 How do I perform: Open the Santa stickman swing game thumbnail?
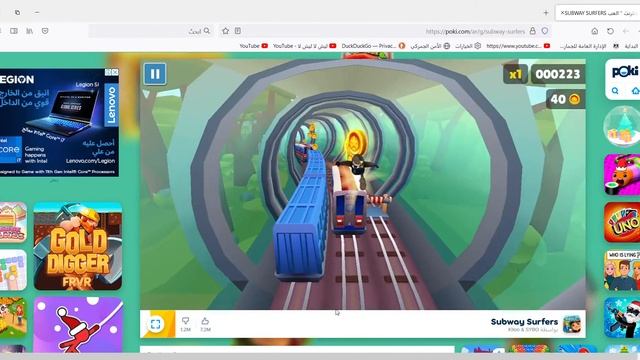(78, 325)
